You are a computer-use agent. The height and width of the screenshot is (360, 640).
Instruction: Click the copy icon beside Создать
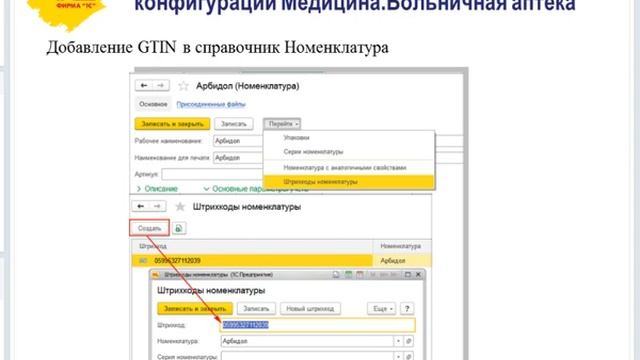pyautogui.click(x=179, y=229)
